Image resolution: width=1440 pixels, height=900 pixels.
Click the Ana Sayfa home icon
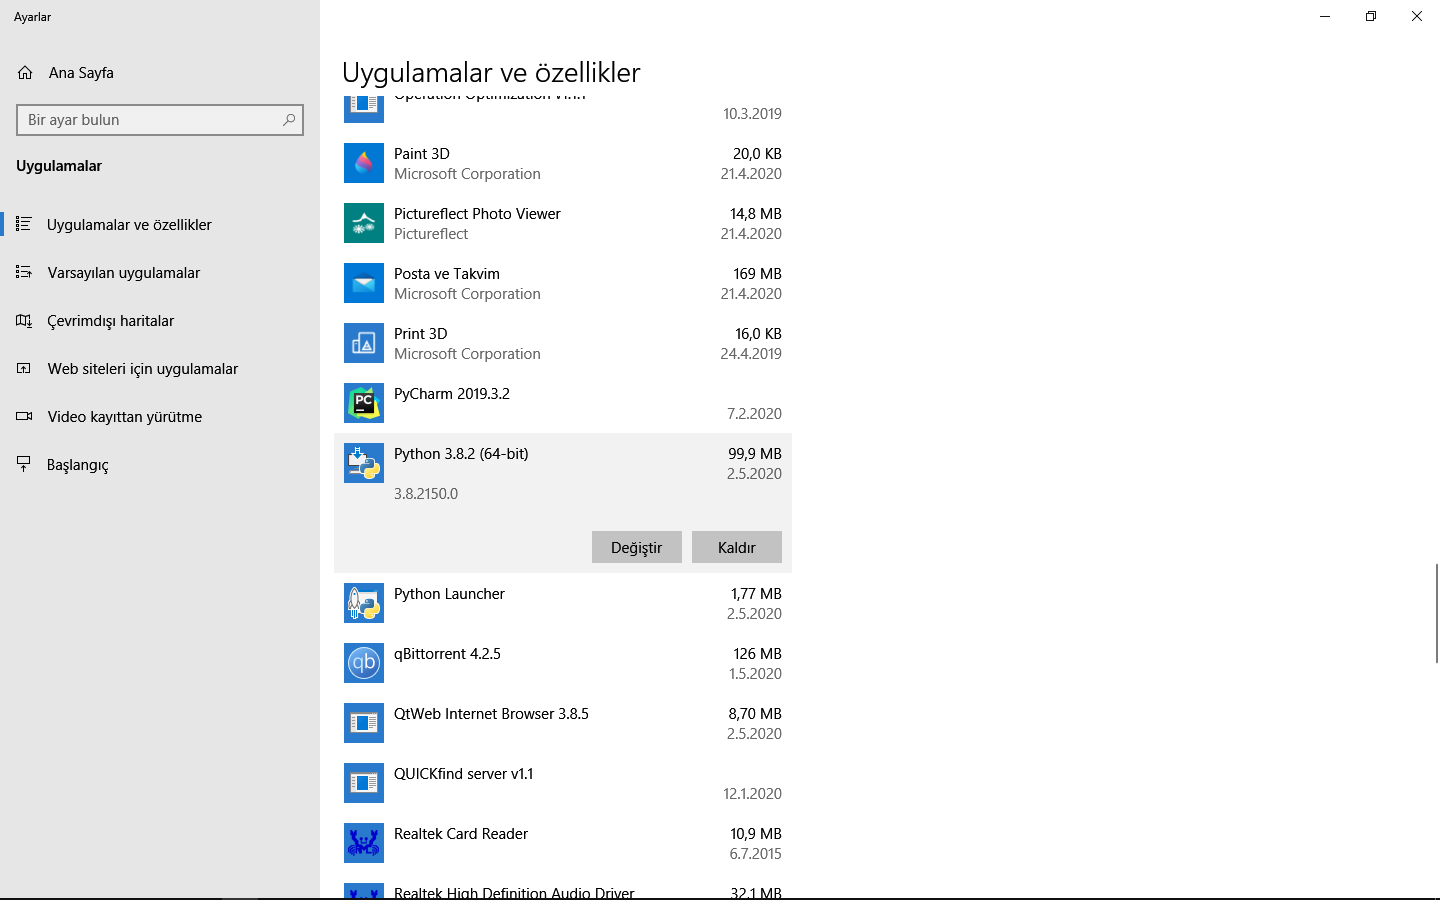[25, 73]
